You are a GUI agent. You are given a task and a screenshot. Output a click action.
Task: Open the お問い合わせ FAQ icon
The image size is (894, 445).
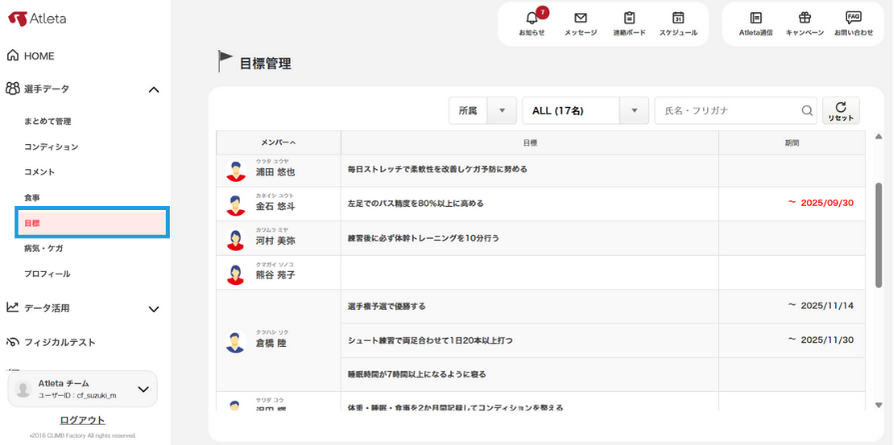(x=853, y=19)
